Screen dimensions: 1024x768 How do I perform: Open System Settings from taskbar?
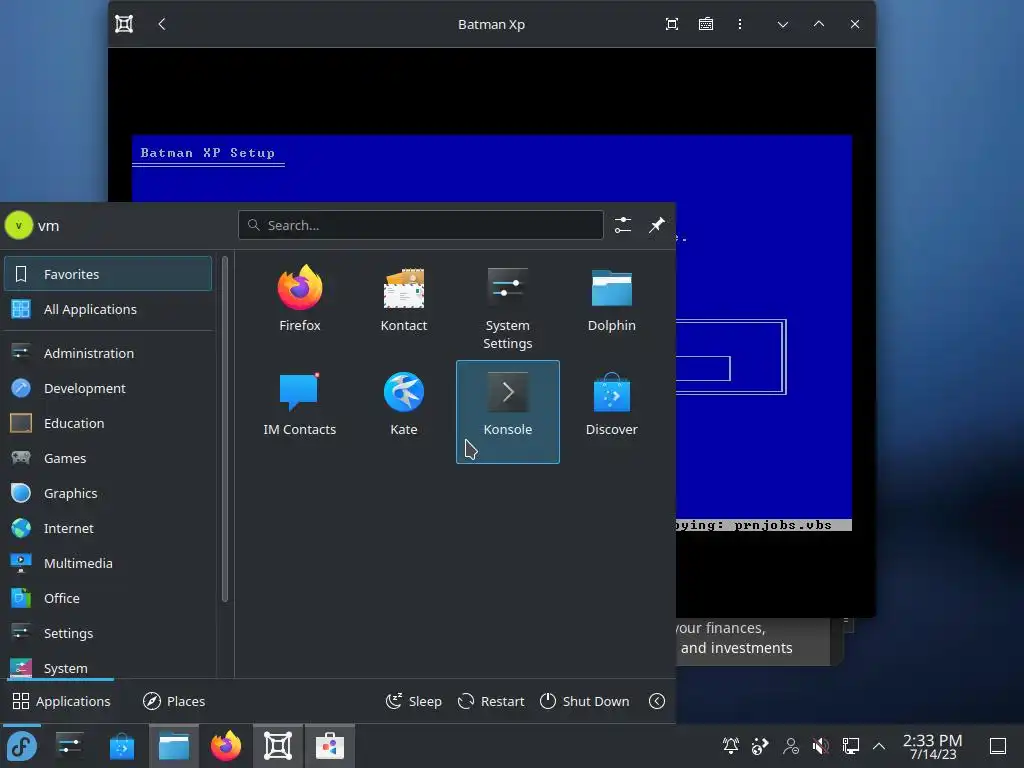pos(69,746)
